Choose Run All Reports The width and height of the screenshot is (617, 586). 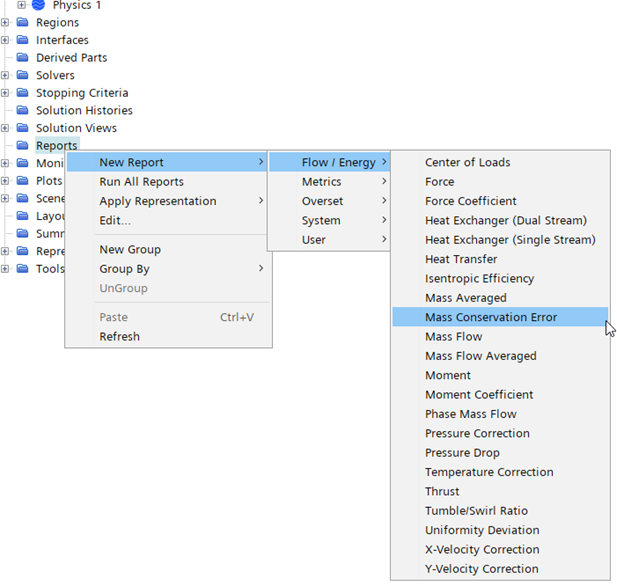141,182
